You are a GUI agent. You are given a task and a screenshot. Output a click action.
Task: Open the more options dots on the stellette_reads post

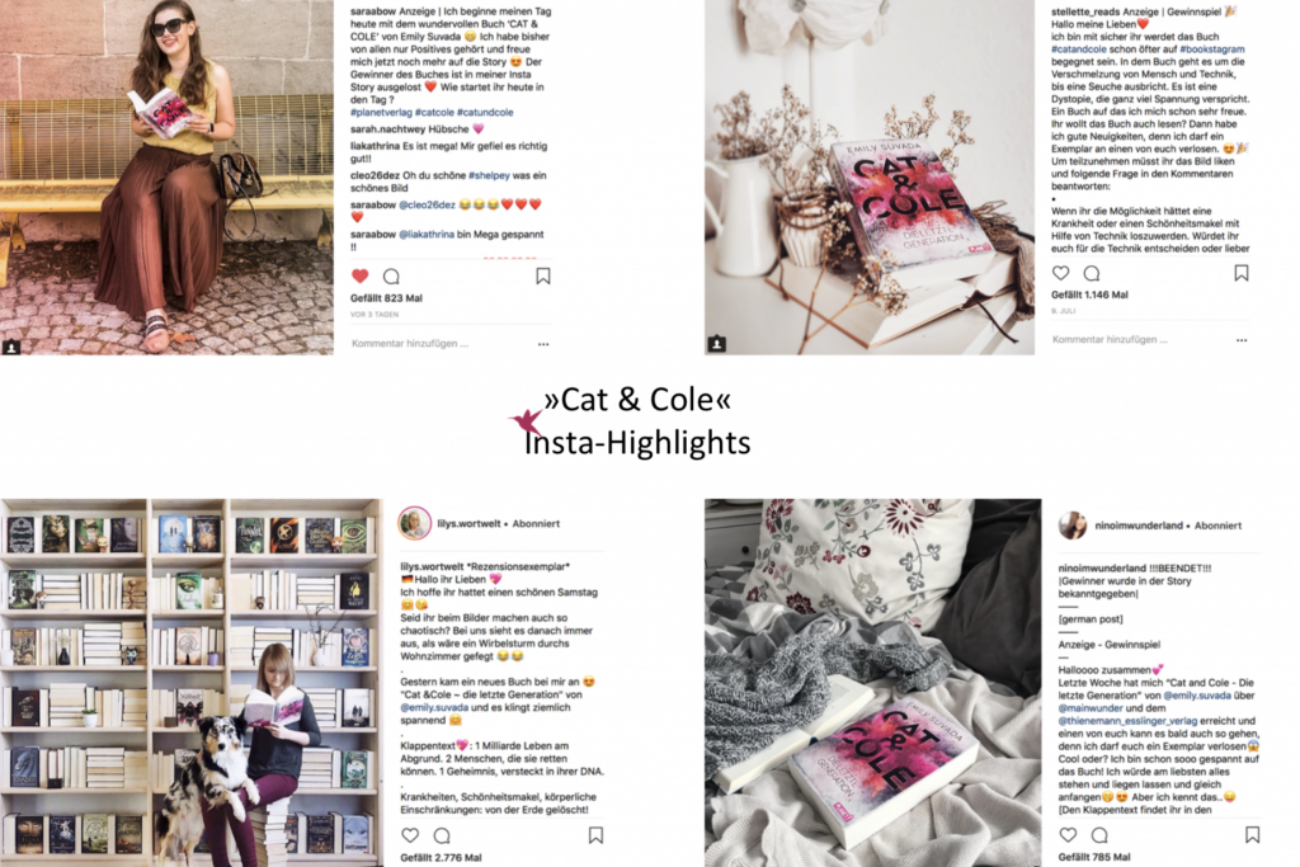[x=1241, y=340]
